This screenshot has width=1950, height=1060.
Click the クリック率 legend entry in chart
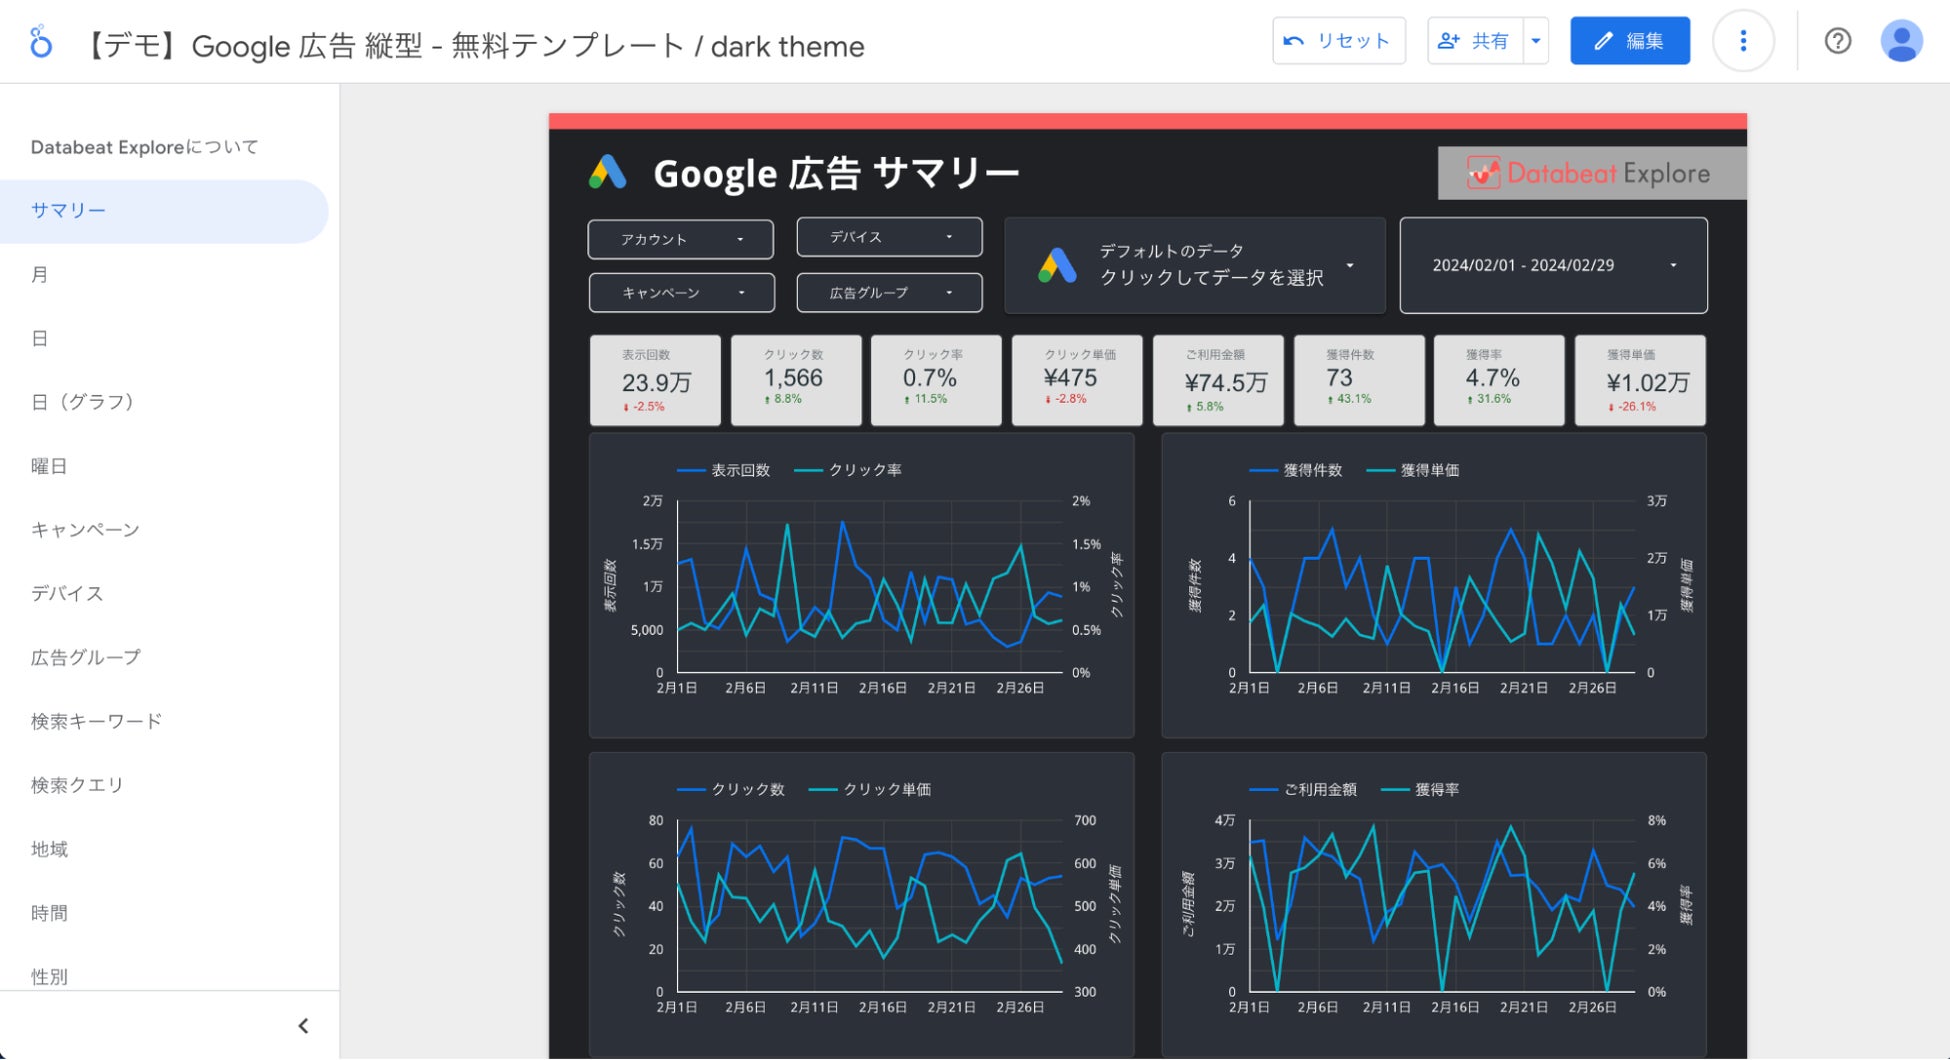[x=848, y=470]
